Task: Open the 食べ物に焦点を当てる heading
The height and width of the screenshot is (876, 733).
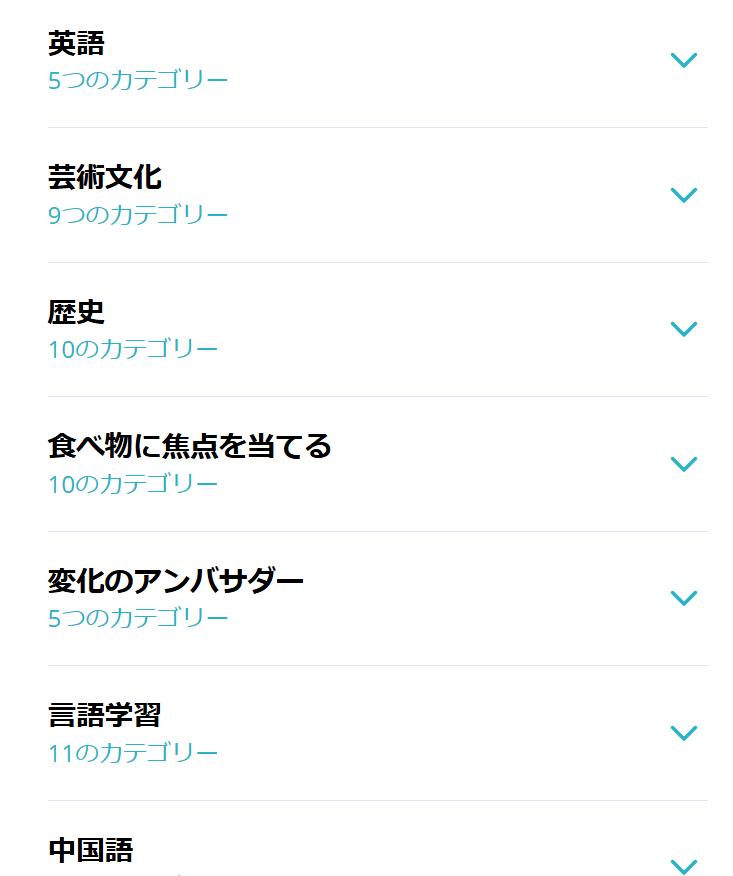Action: pyautogui.click(x=189, y=446)
